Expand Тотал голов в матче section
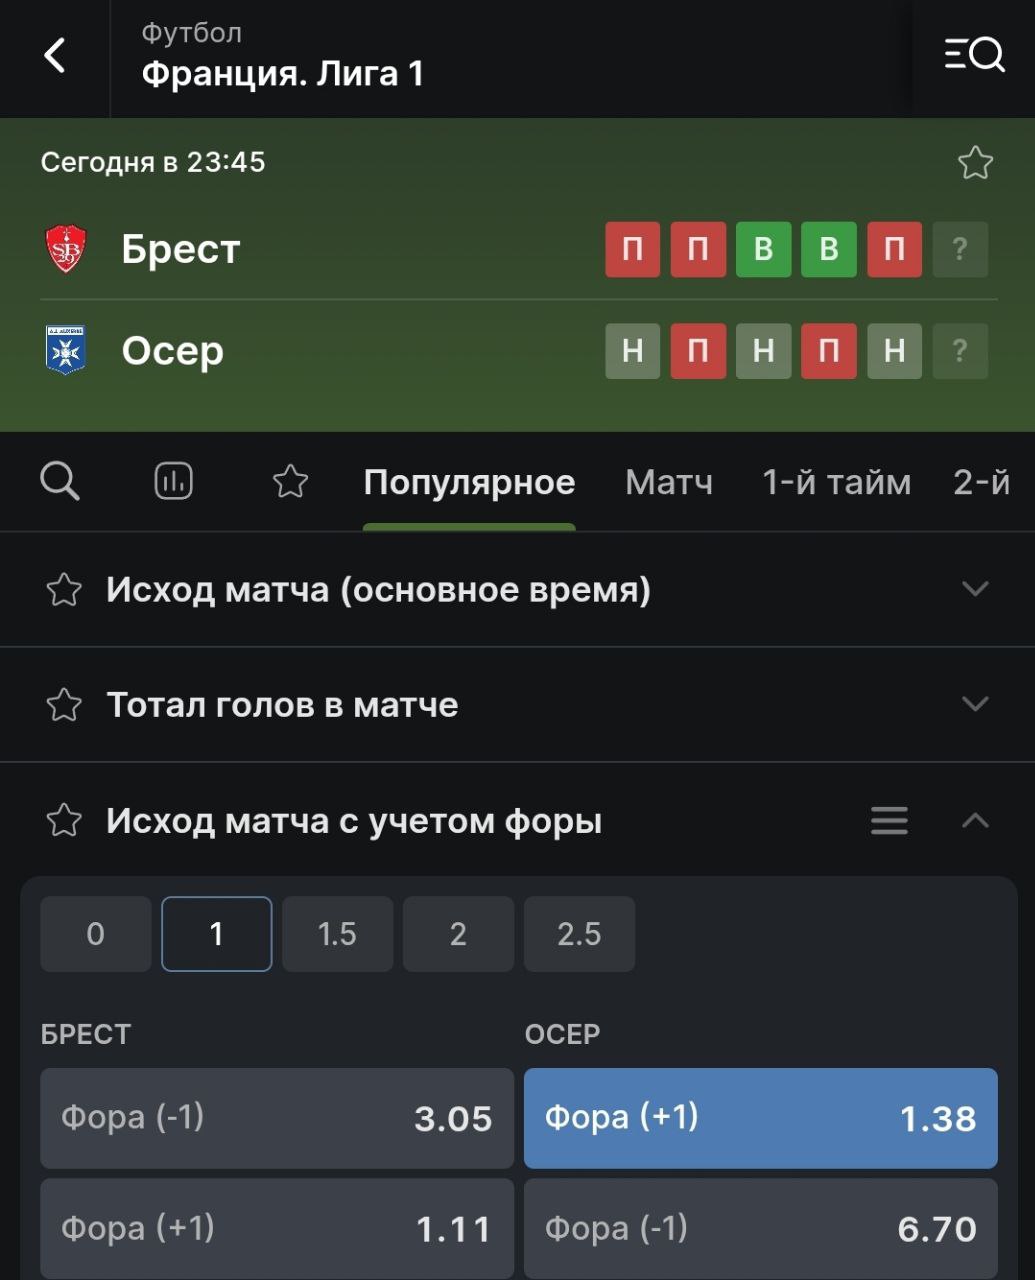Viewport: 1035px width, 1280px height. (x=975, y=704)
